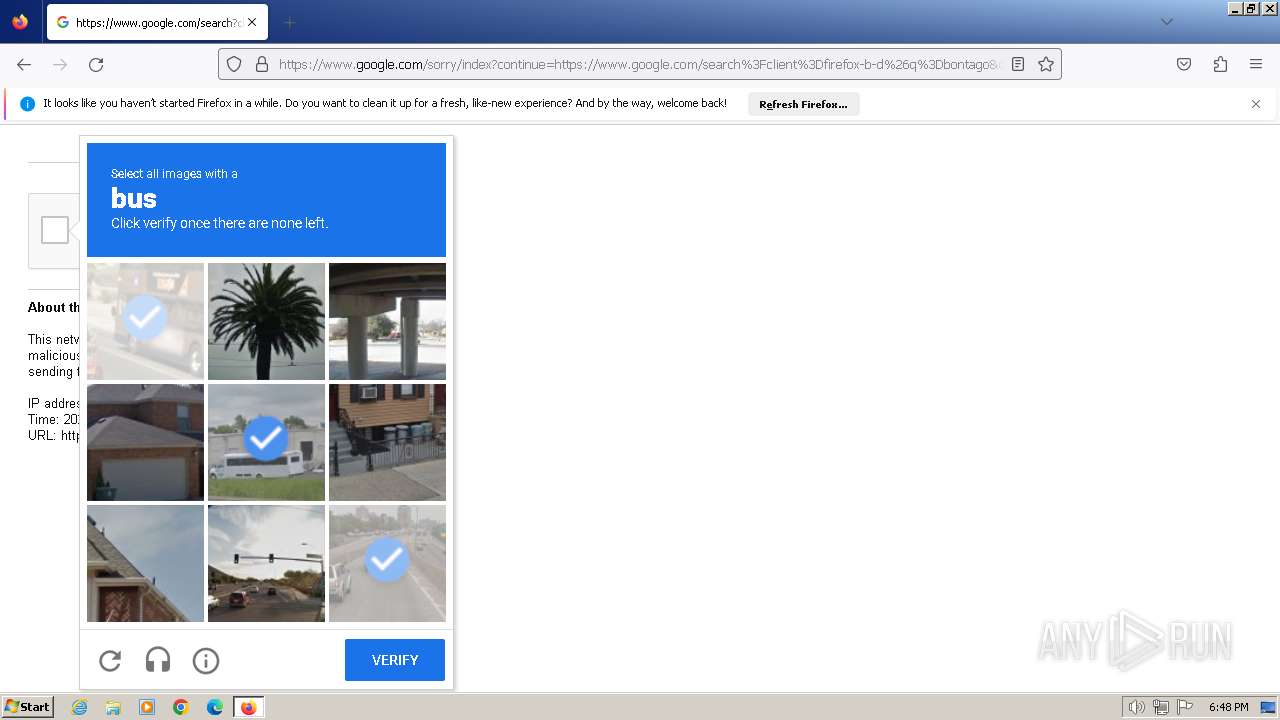Open captcha help info icon
1280x720 pixels.
pos(206,660)
